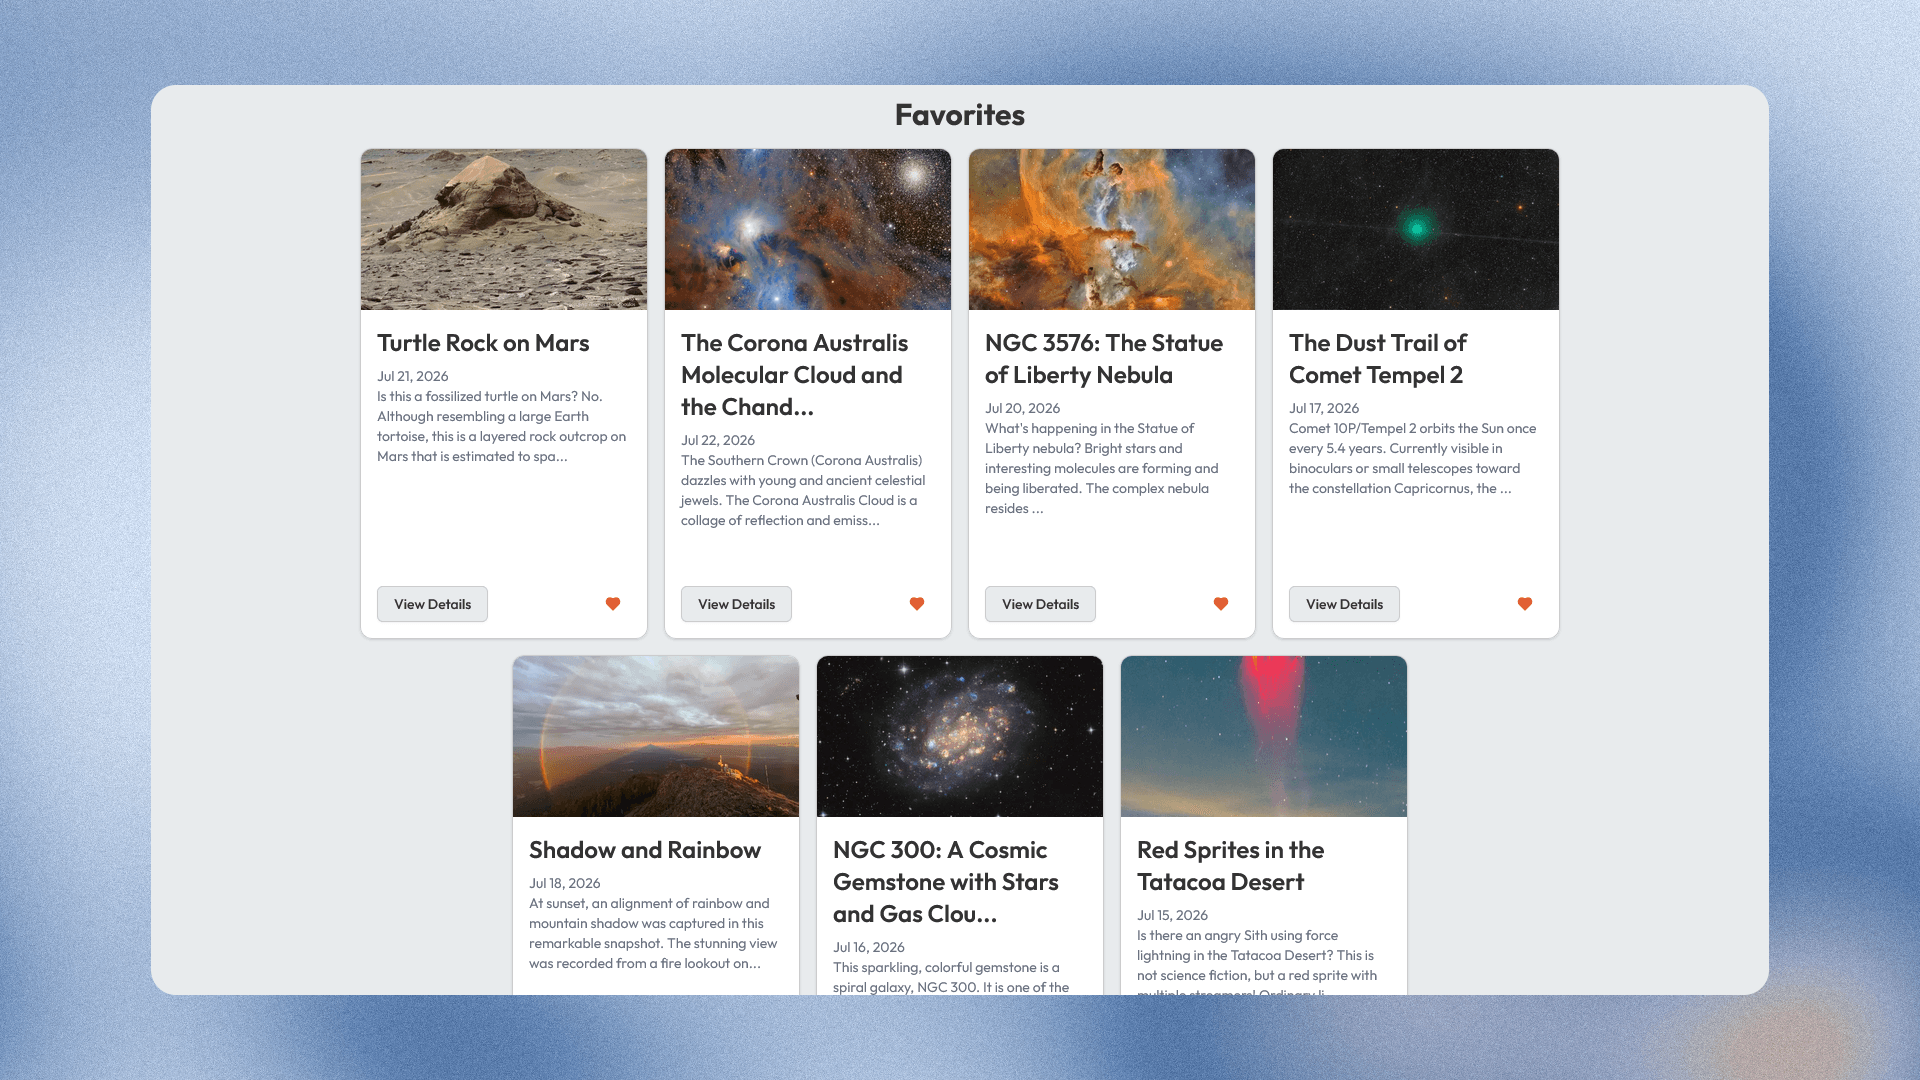1920x1080 pixels.
Task: Select 'The Southern Crown (Corona Australis)' description
Action: (804, 490)
